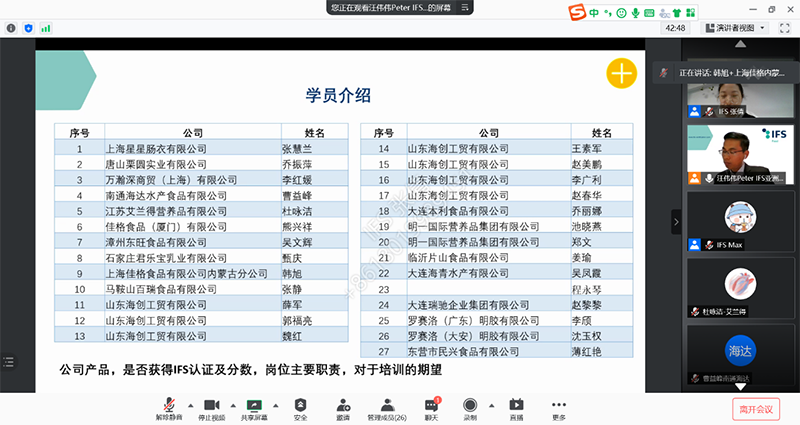Open Sogou emoji smiley icon

tap(621, 13)
